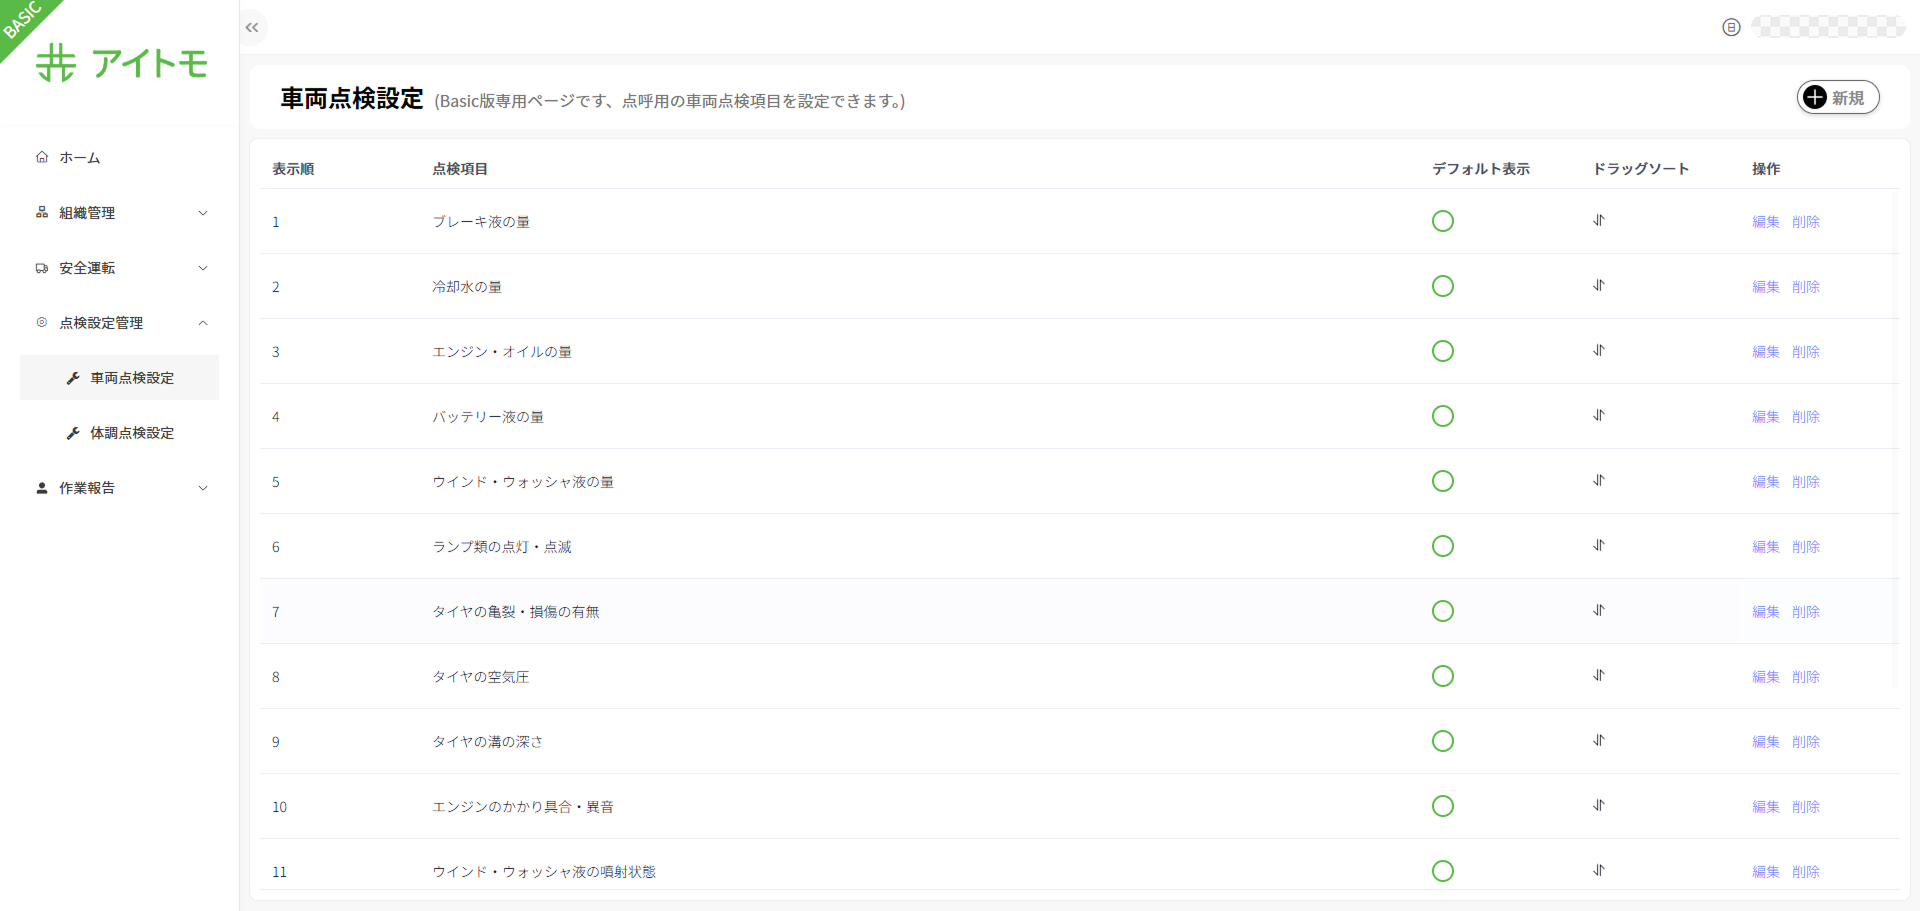
Task: Expand the 組織管理 menu
Action: pos(120,213)
